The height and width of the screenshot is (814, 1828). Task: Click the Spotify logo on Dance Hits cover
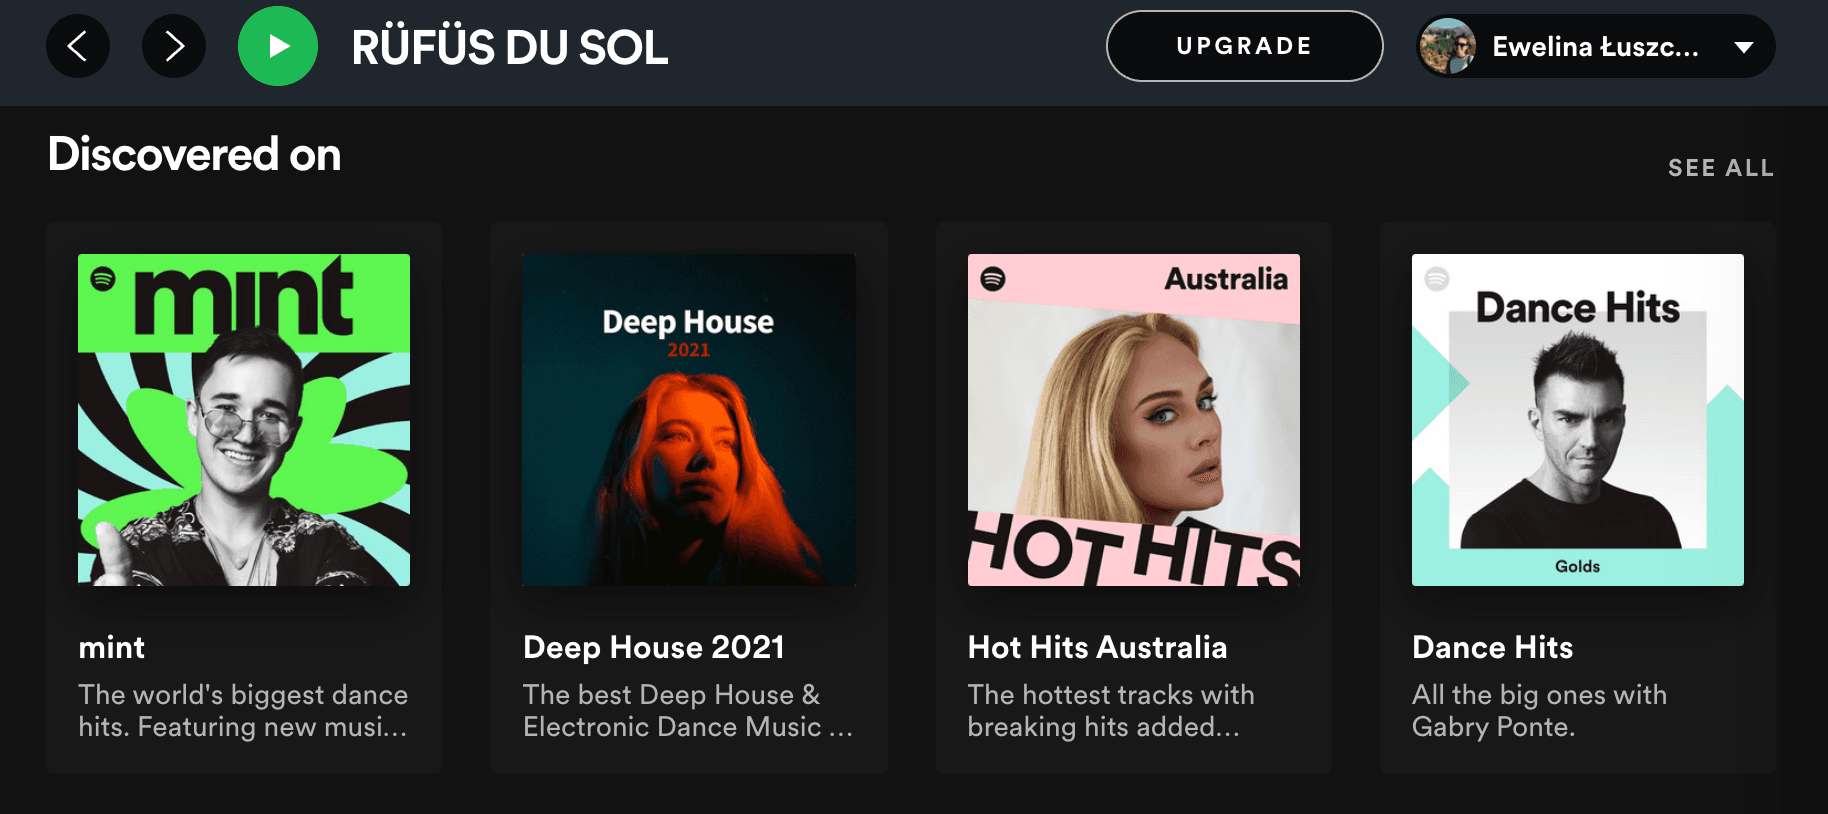[x=1437, y=278]
